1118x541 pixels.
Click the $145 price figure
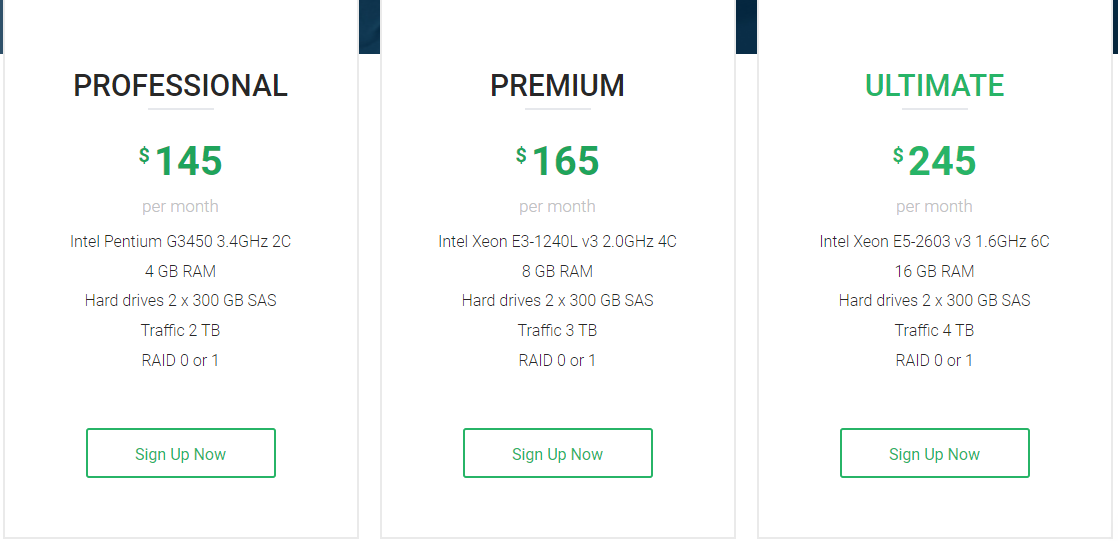click(x=181, y=161)
